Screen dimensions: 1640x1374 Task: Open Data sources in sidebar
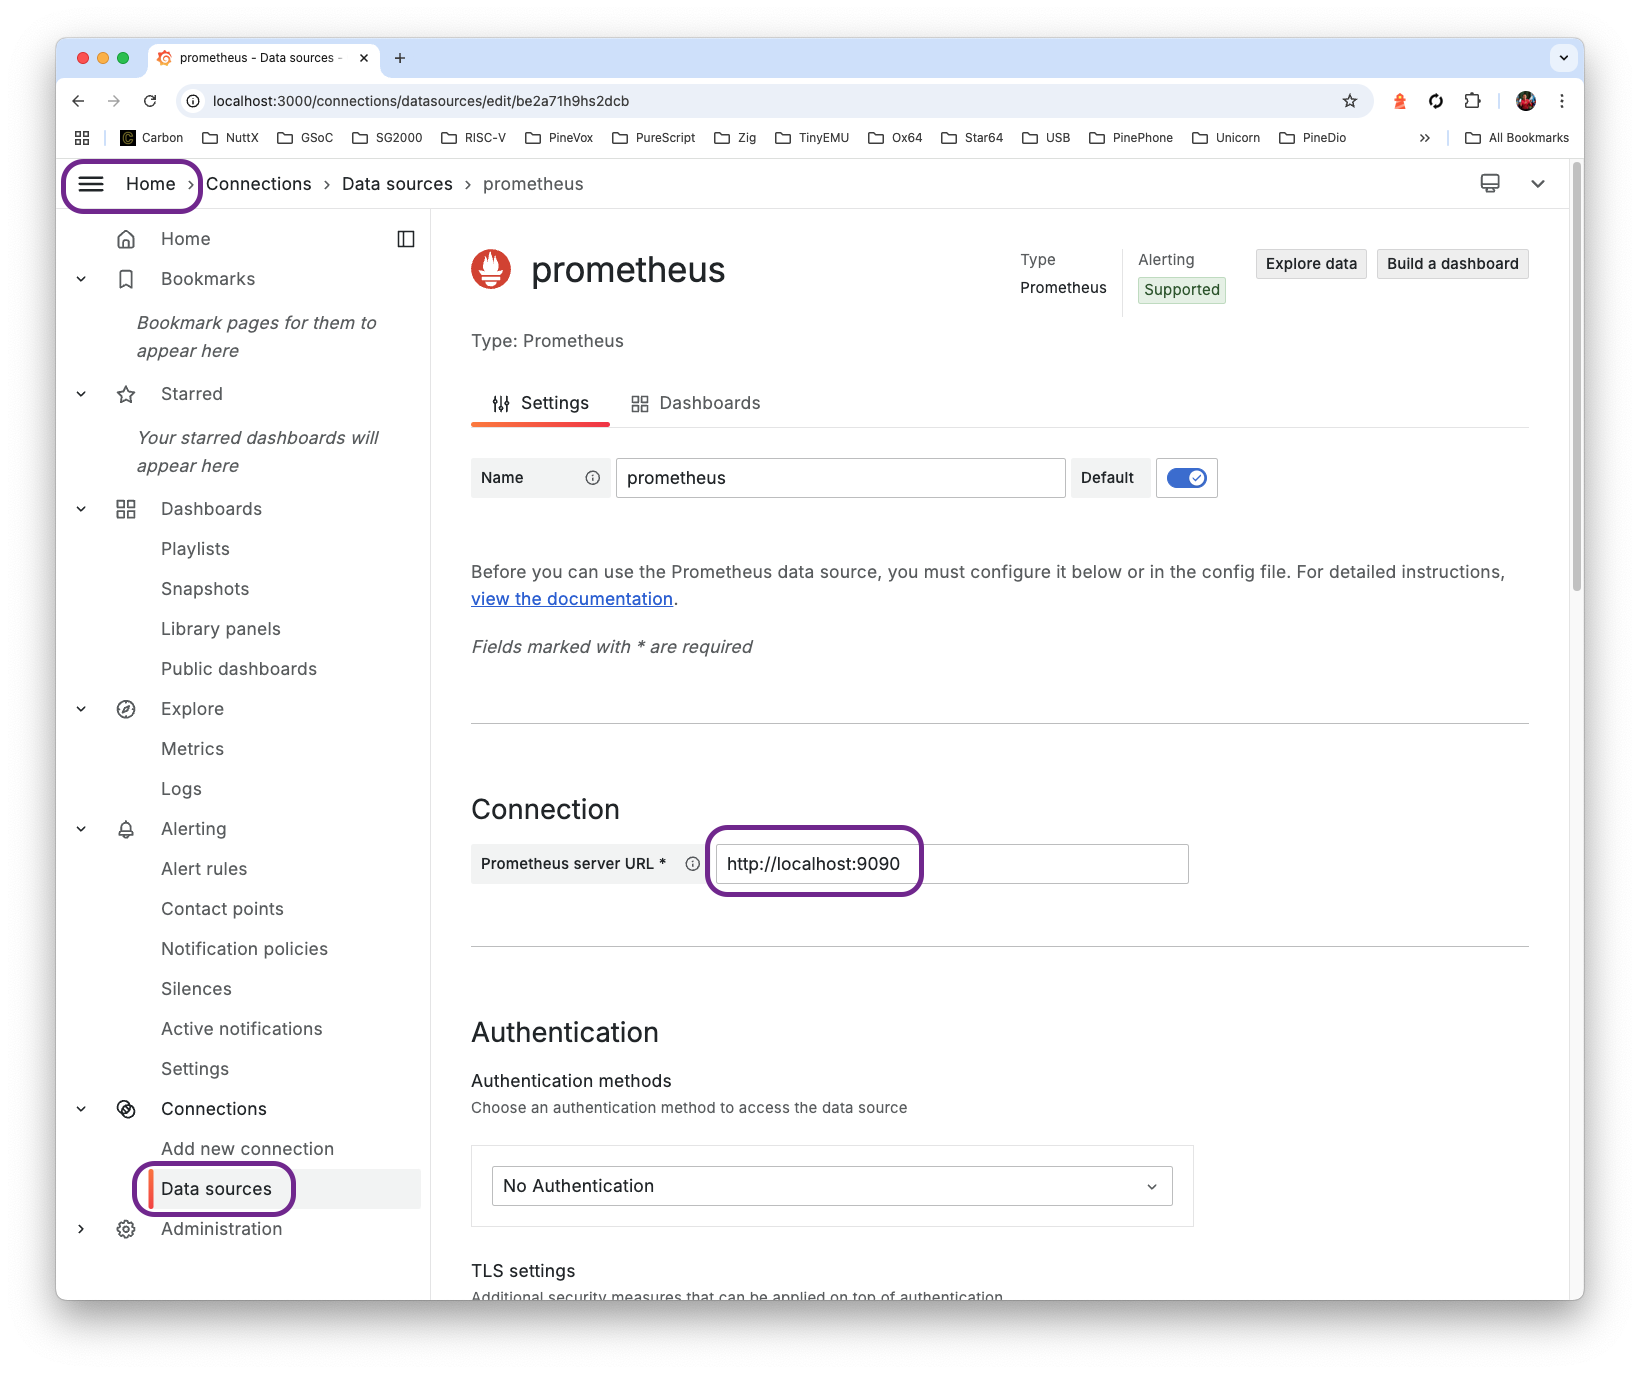coord(216,1189)
